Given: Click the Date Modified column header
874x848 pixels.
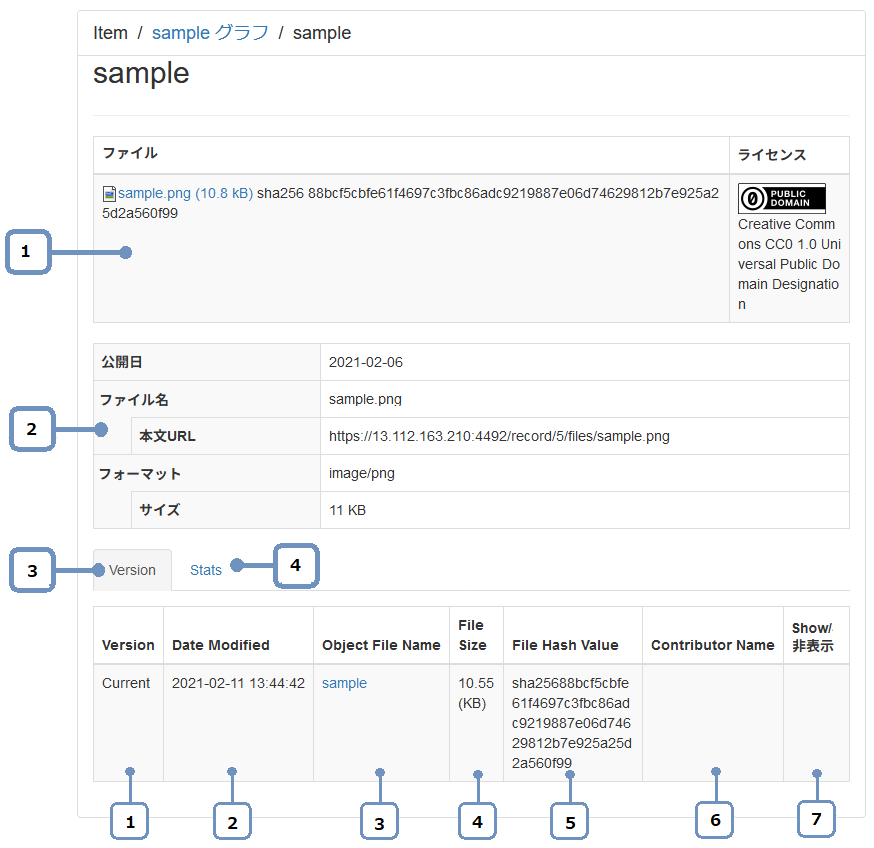Looking at the screenshot, I should point(220,645).
